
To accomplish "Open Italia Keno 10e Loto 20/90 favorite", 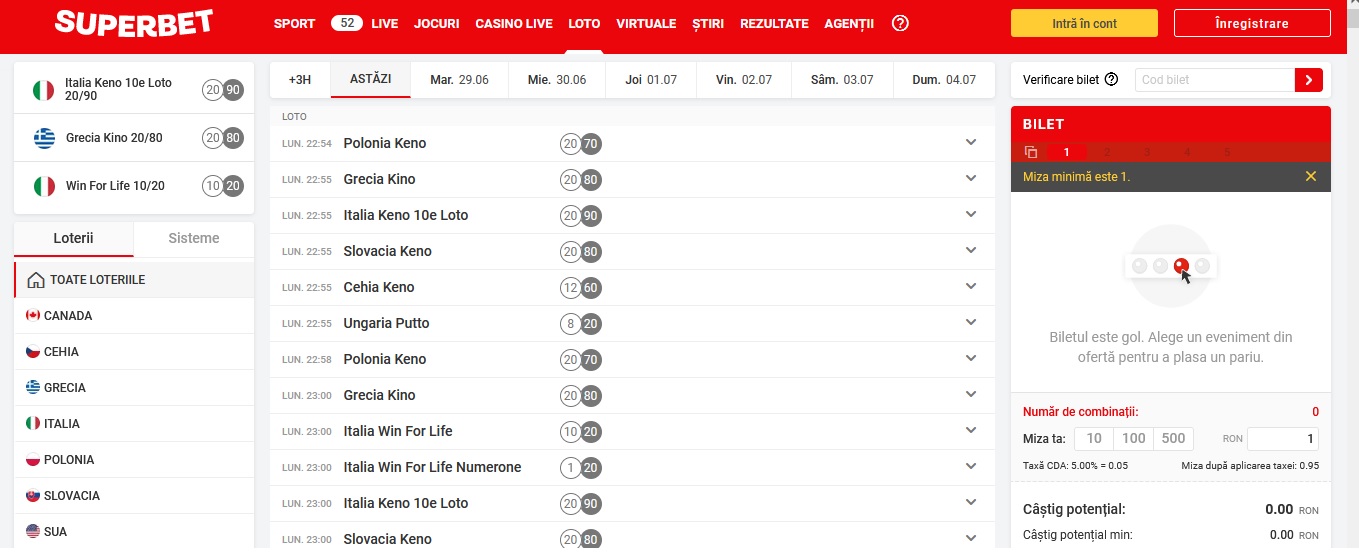I will click(x=134, y=90).
